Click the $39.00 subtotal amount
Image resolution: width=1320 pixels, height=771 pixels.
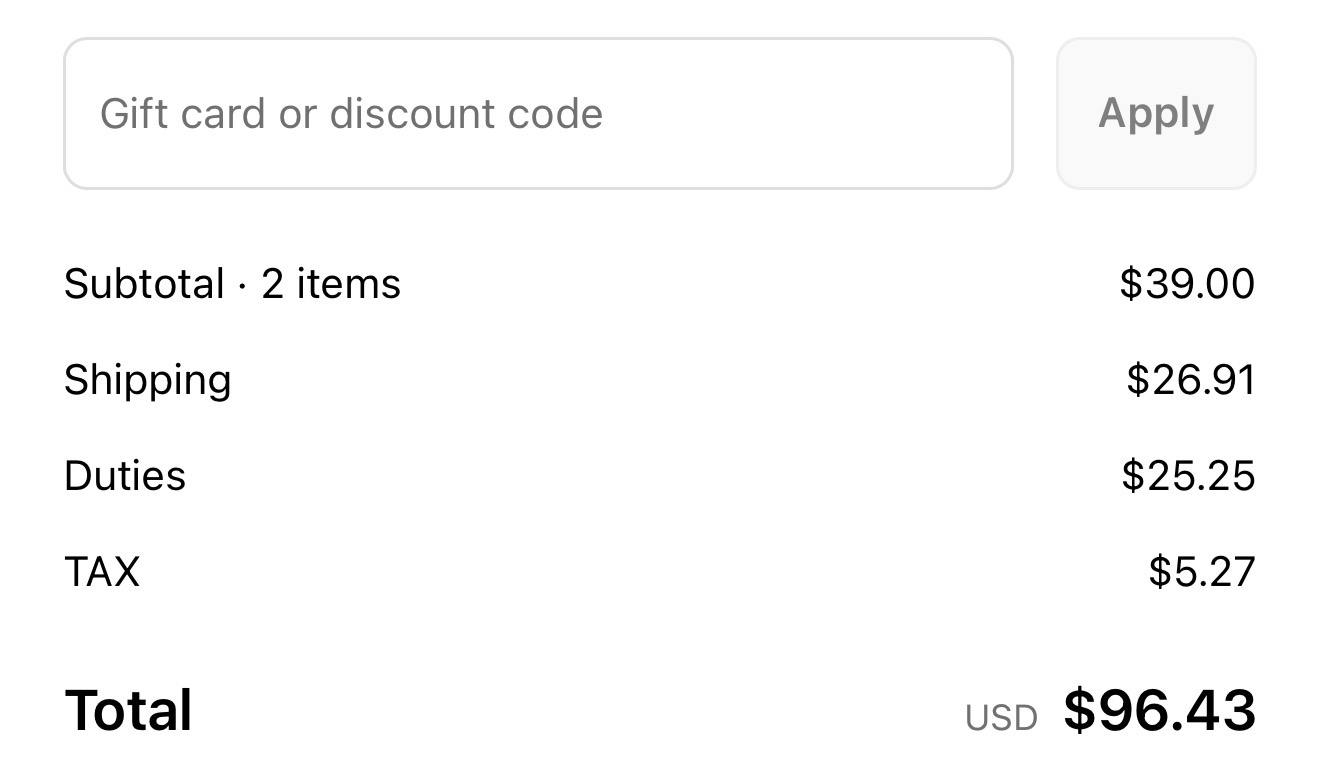(x=1187, y=284)
